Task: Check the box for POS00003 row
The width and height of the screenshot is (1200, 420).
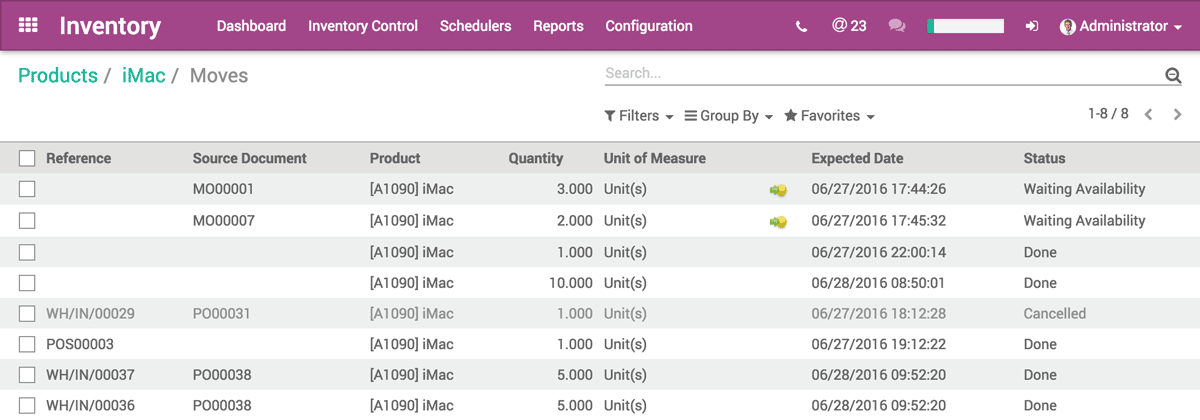Action: (27, 345)
